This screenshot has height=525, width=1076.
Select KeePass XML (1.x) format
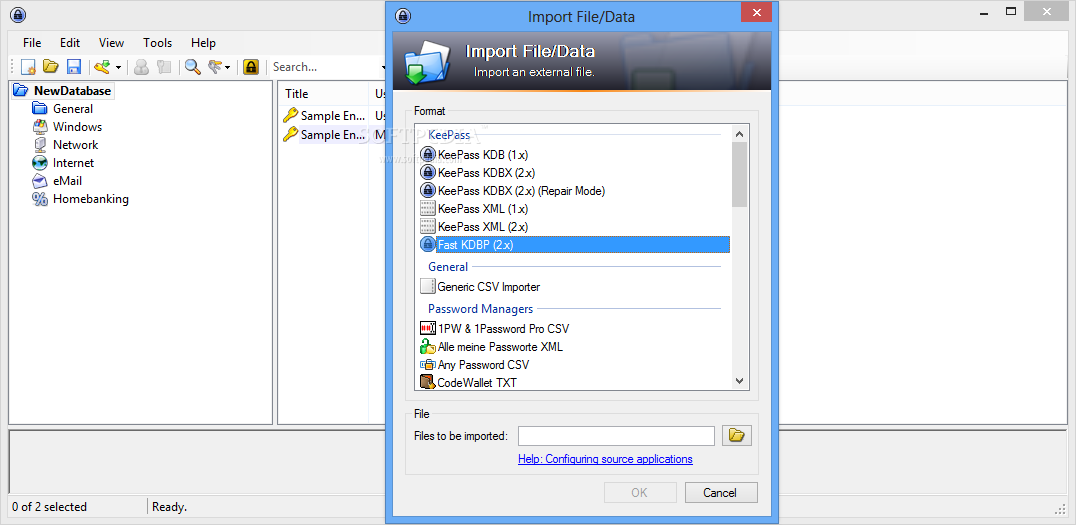[x=483, y=209]
